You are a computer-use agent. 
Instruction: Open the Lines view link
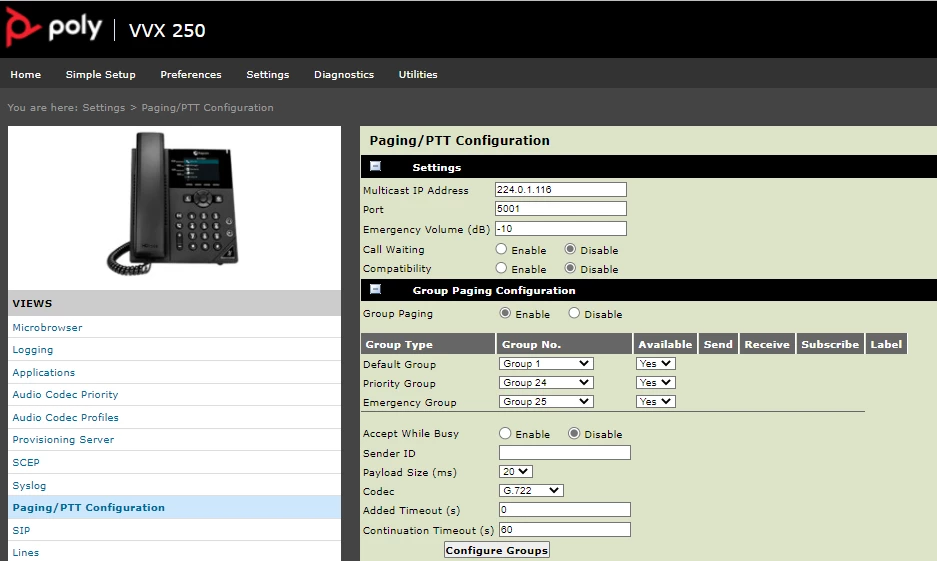pyautogui.click(x=26, y=553)
